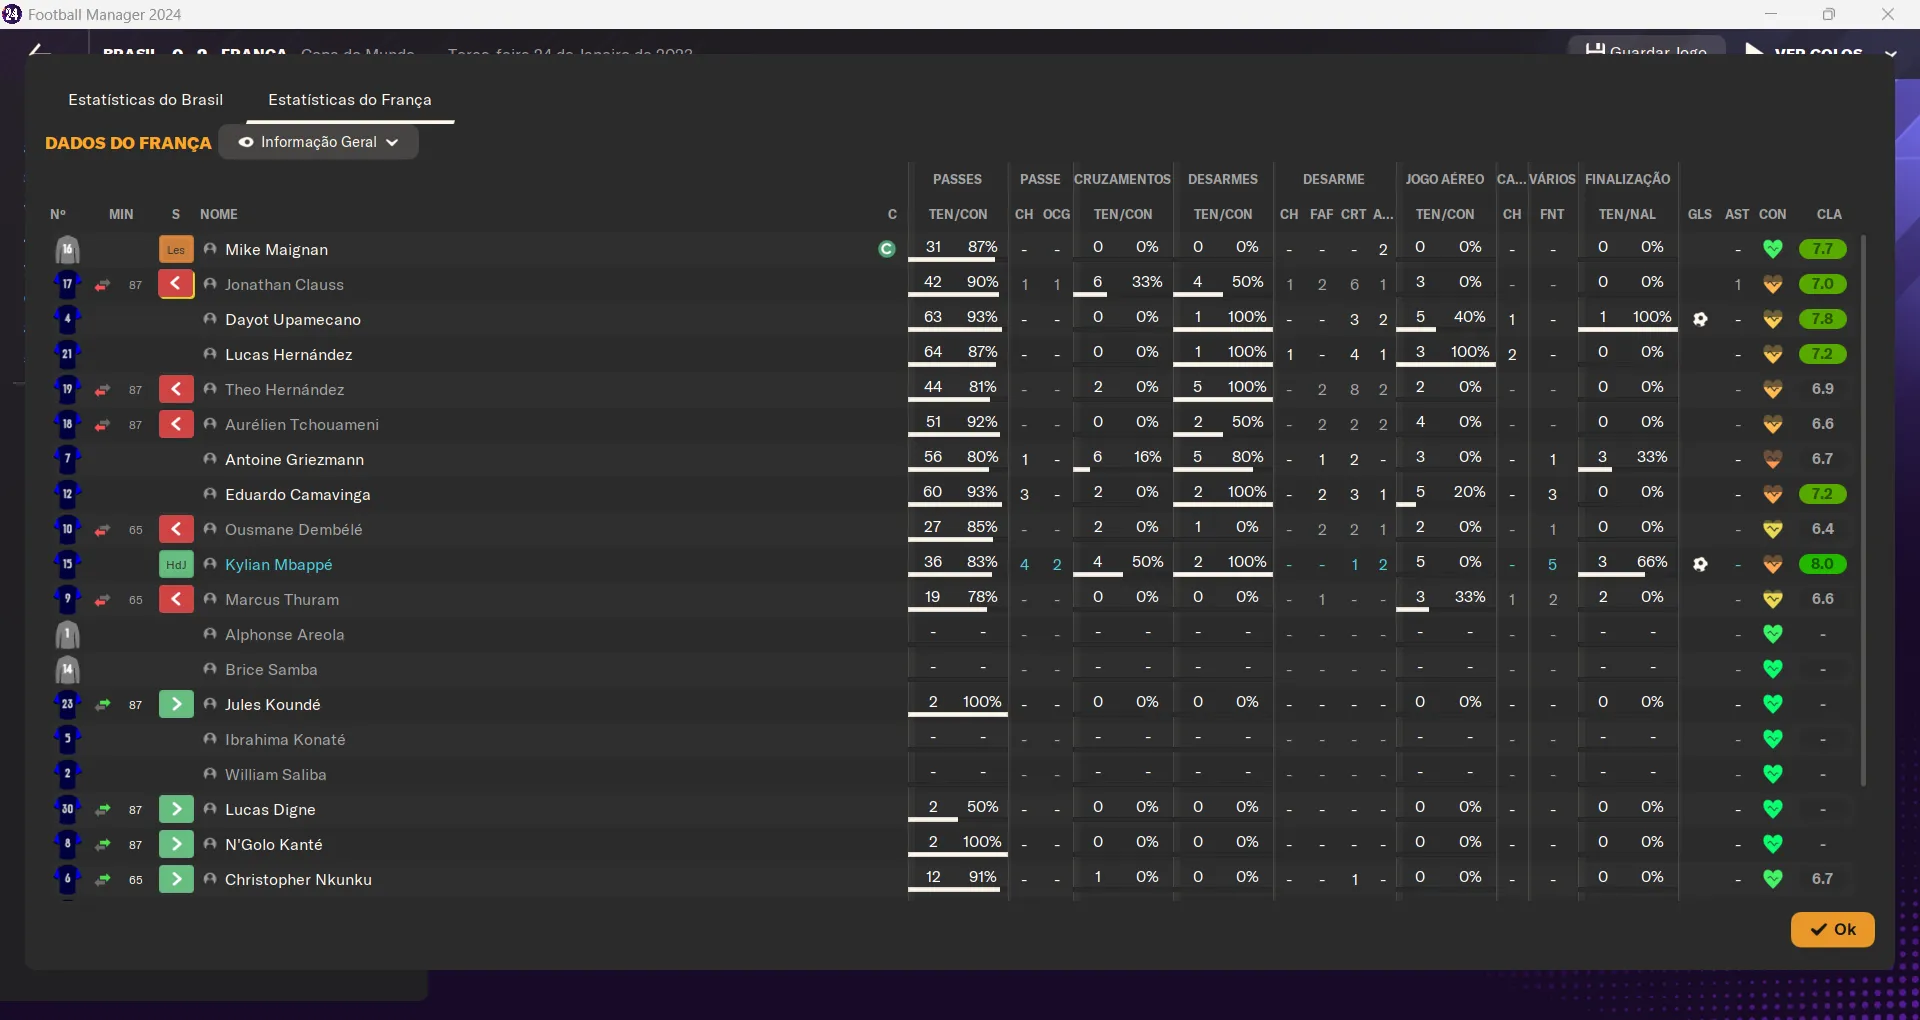The height and width of the screenshot is (1020, 1920).
Task: Click red substituted-off arrow for Jonathan Clauss
Action: [x=176, y=285]
